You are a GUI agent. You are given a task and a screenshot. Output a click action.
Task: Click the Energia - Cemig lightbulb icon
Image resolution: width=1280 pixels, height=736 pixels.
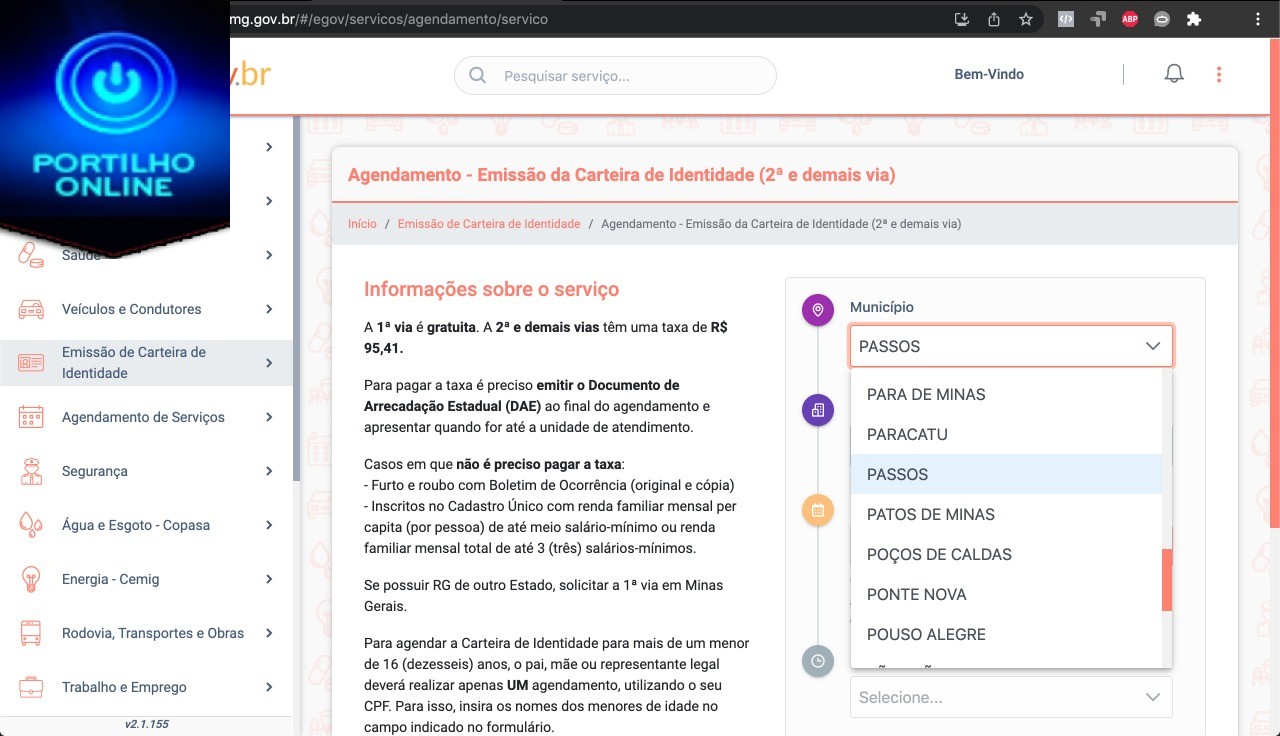tap(31, 579)
